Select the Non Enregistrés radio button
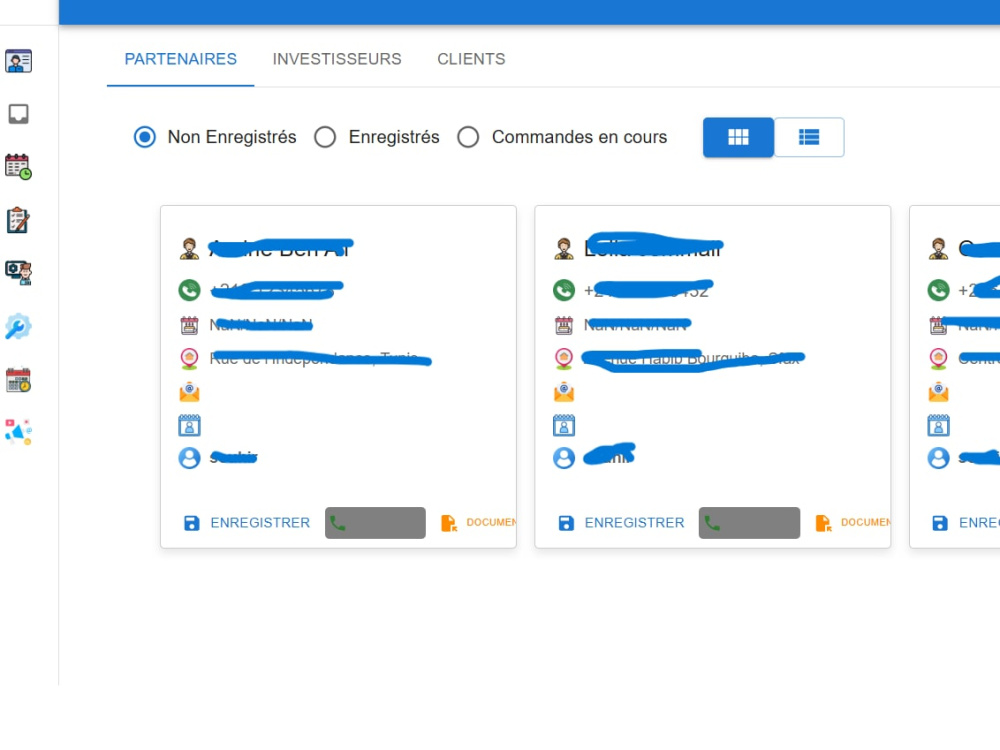This screenshot has width=1000, height=750. pos(145,137)
